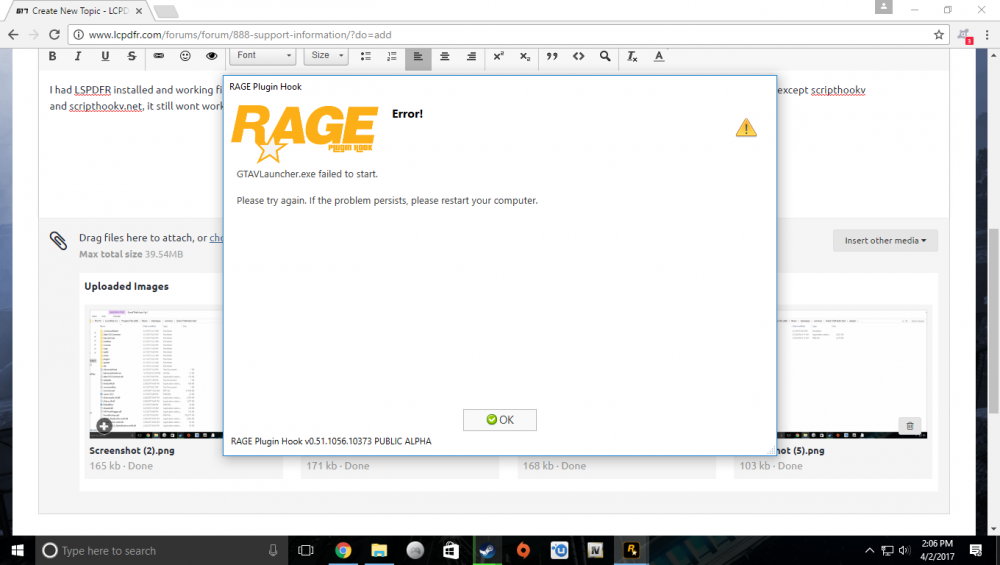Viewport: 1000px width, 565px height.
Task: Click the magnifier preview icon in toolbar
Action: pos(605,56)
